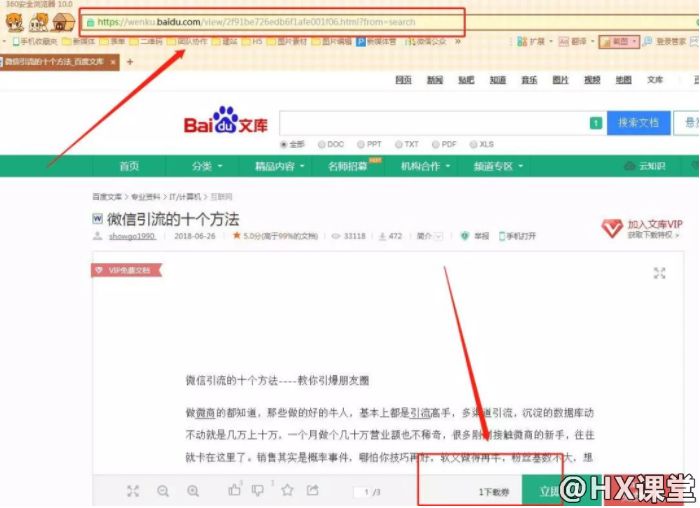Open the 截图 screenshot dropdown arrow
The image size is (700, 508).
(x=634, y=42)
